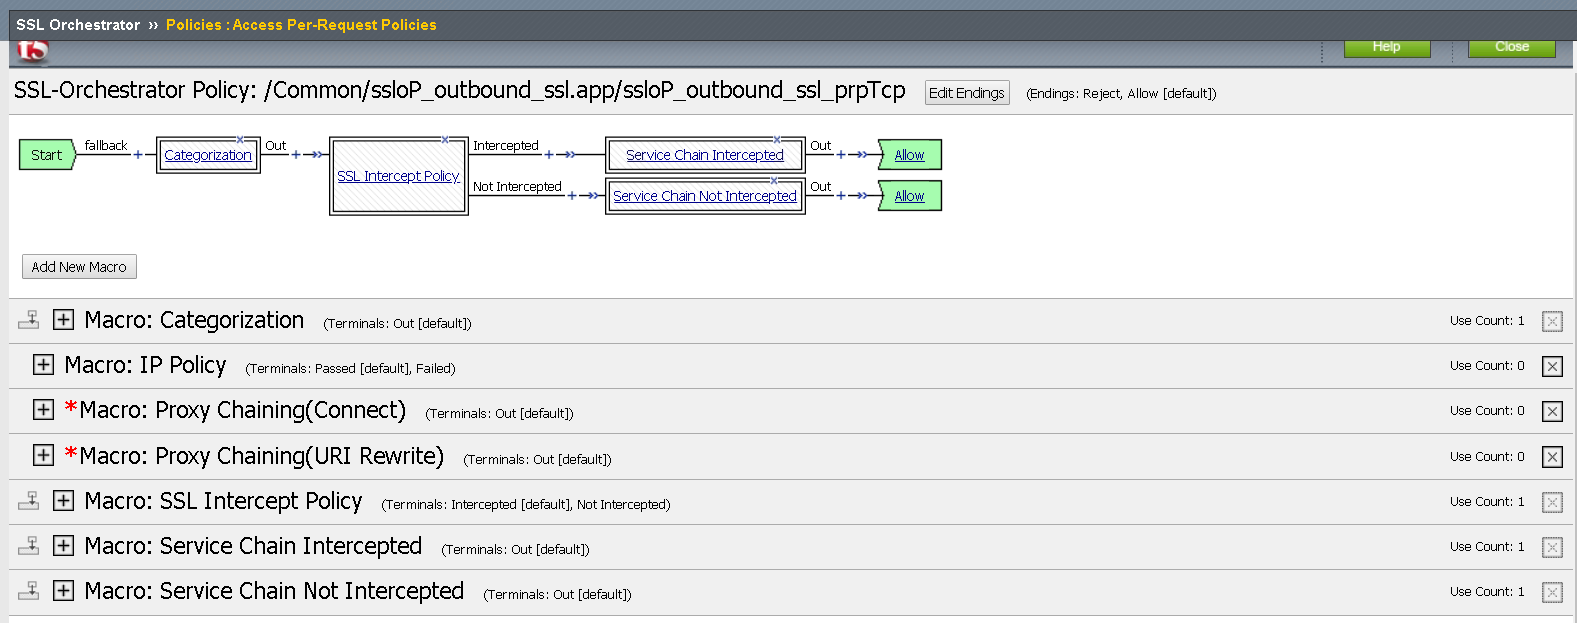Click the green Close button
The width and height of the screenshot is (1577, 623).
point(1512,48)
